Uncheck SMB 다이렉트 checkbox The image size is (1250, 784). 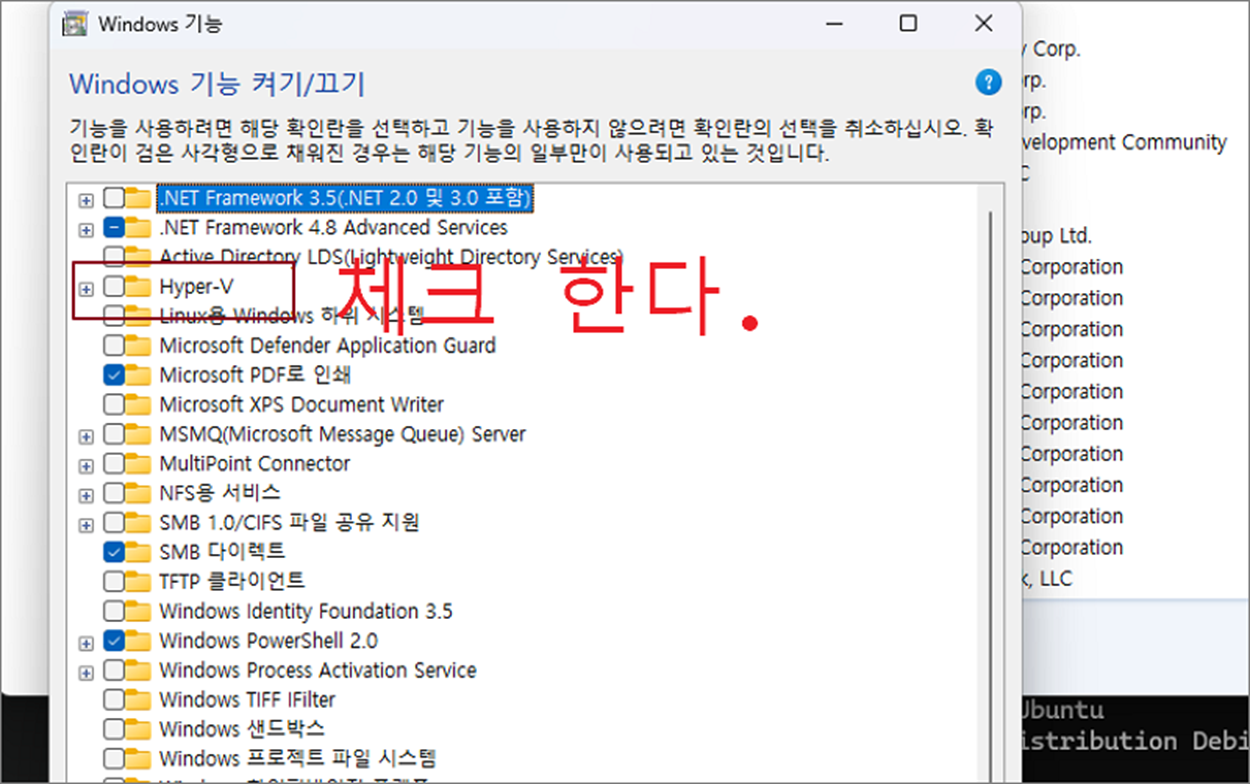click(x=113, y=552)
